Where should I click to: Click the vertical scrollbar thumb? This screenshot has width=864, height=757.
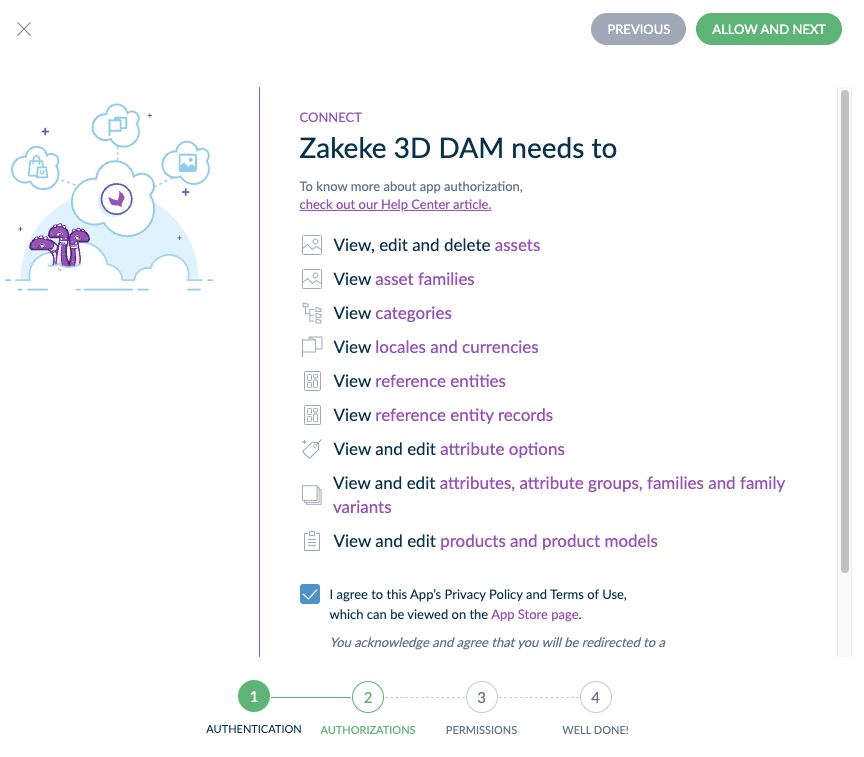pyautogui.click(x=845, y=332)
